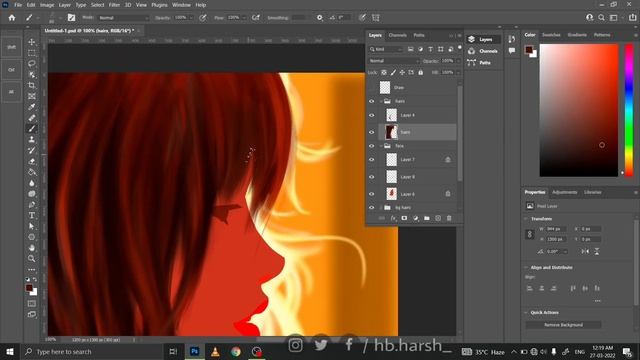Toggle the link width and height icon
This screenshot has height=360, width=640.
530,234
